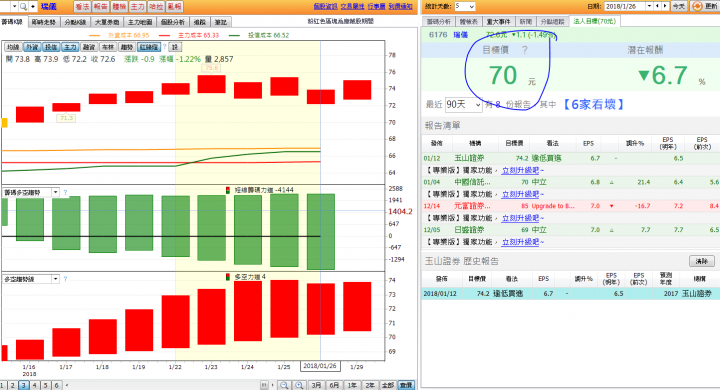Image resolution: width=720 pixels, height=390 pixels.
Task: Open the stock code dropdown arrow
Action: click(x=14, y=6)
